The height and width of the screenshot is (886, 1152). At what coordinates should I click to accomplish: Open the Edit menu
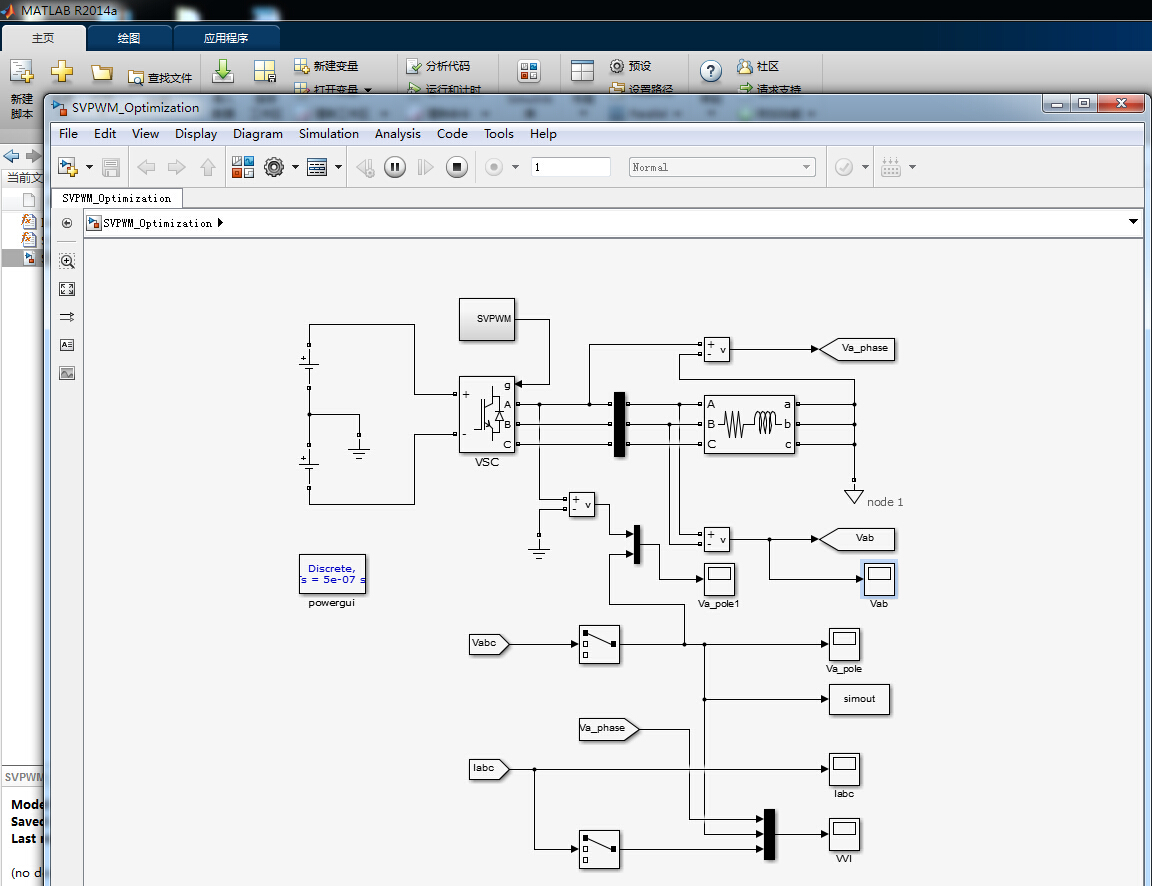[x=105, y=134]
